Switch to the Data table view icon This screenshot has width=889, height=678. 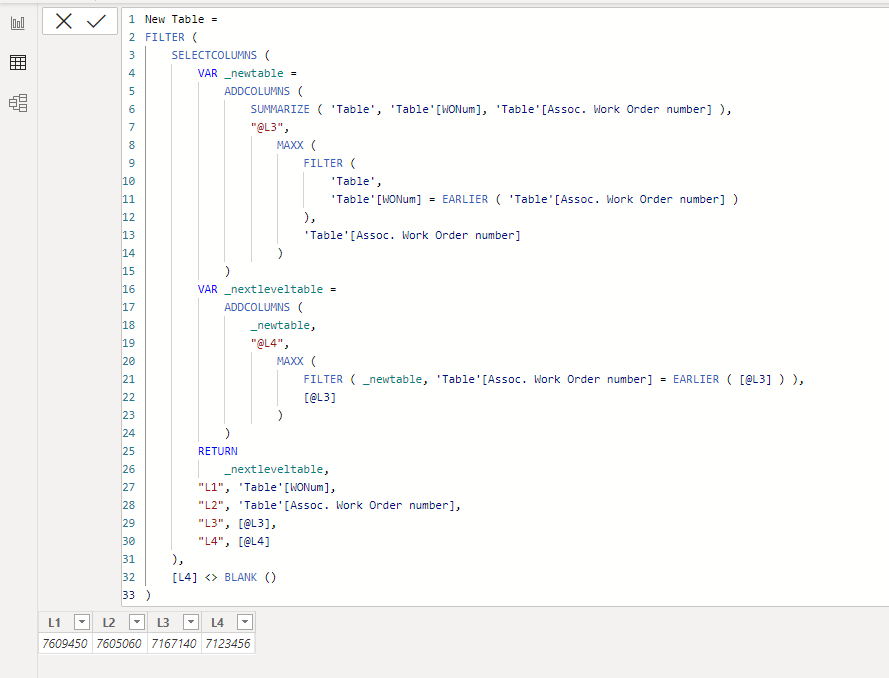tap(18, 62)
